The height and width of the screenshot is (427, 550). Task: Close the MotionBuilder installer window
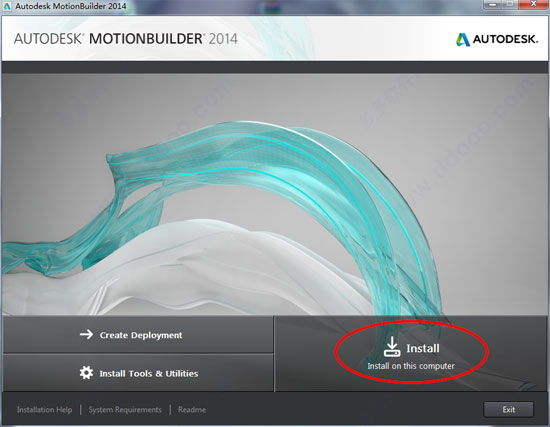534,4
